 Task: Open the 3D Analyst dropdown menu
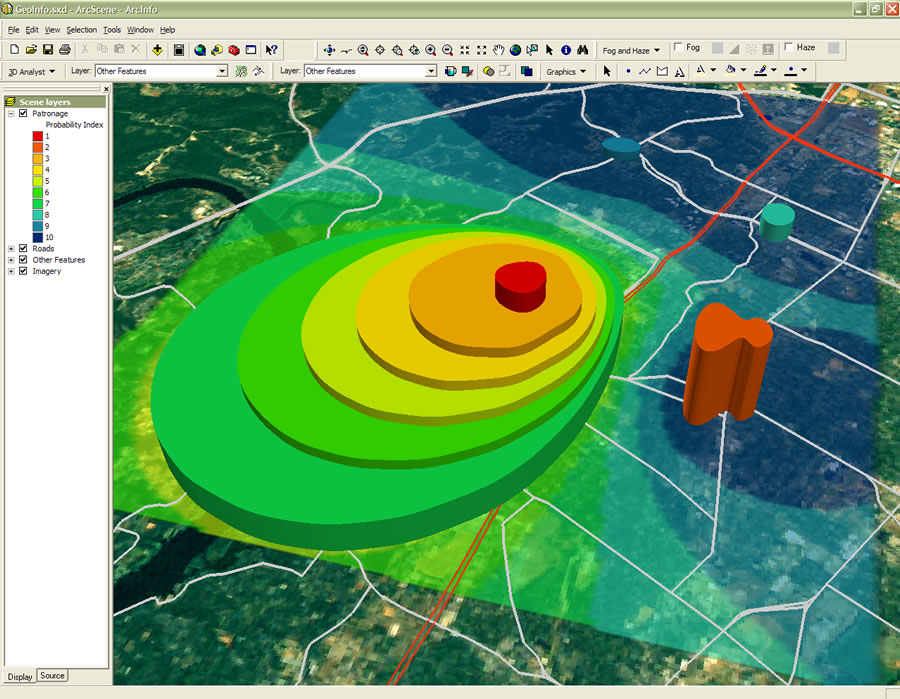click(x=32, y=72)
